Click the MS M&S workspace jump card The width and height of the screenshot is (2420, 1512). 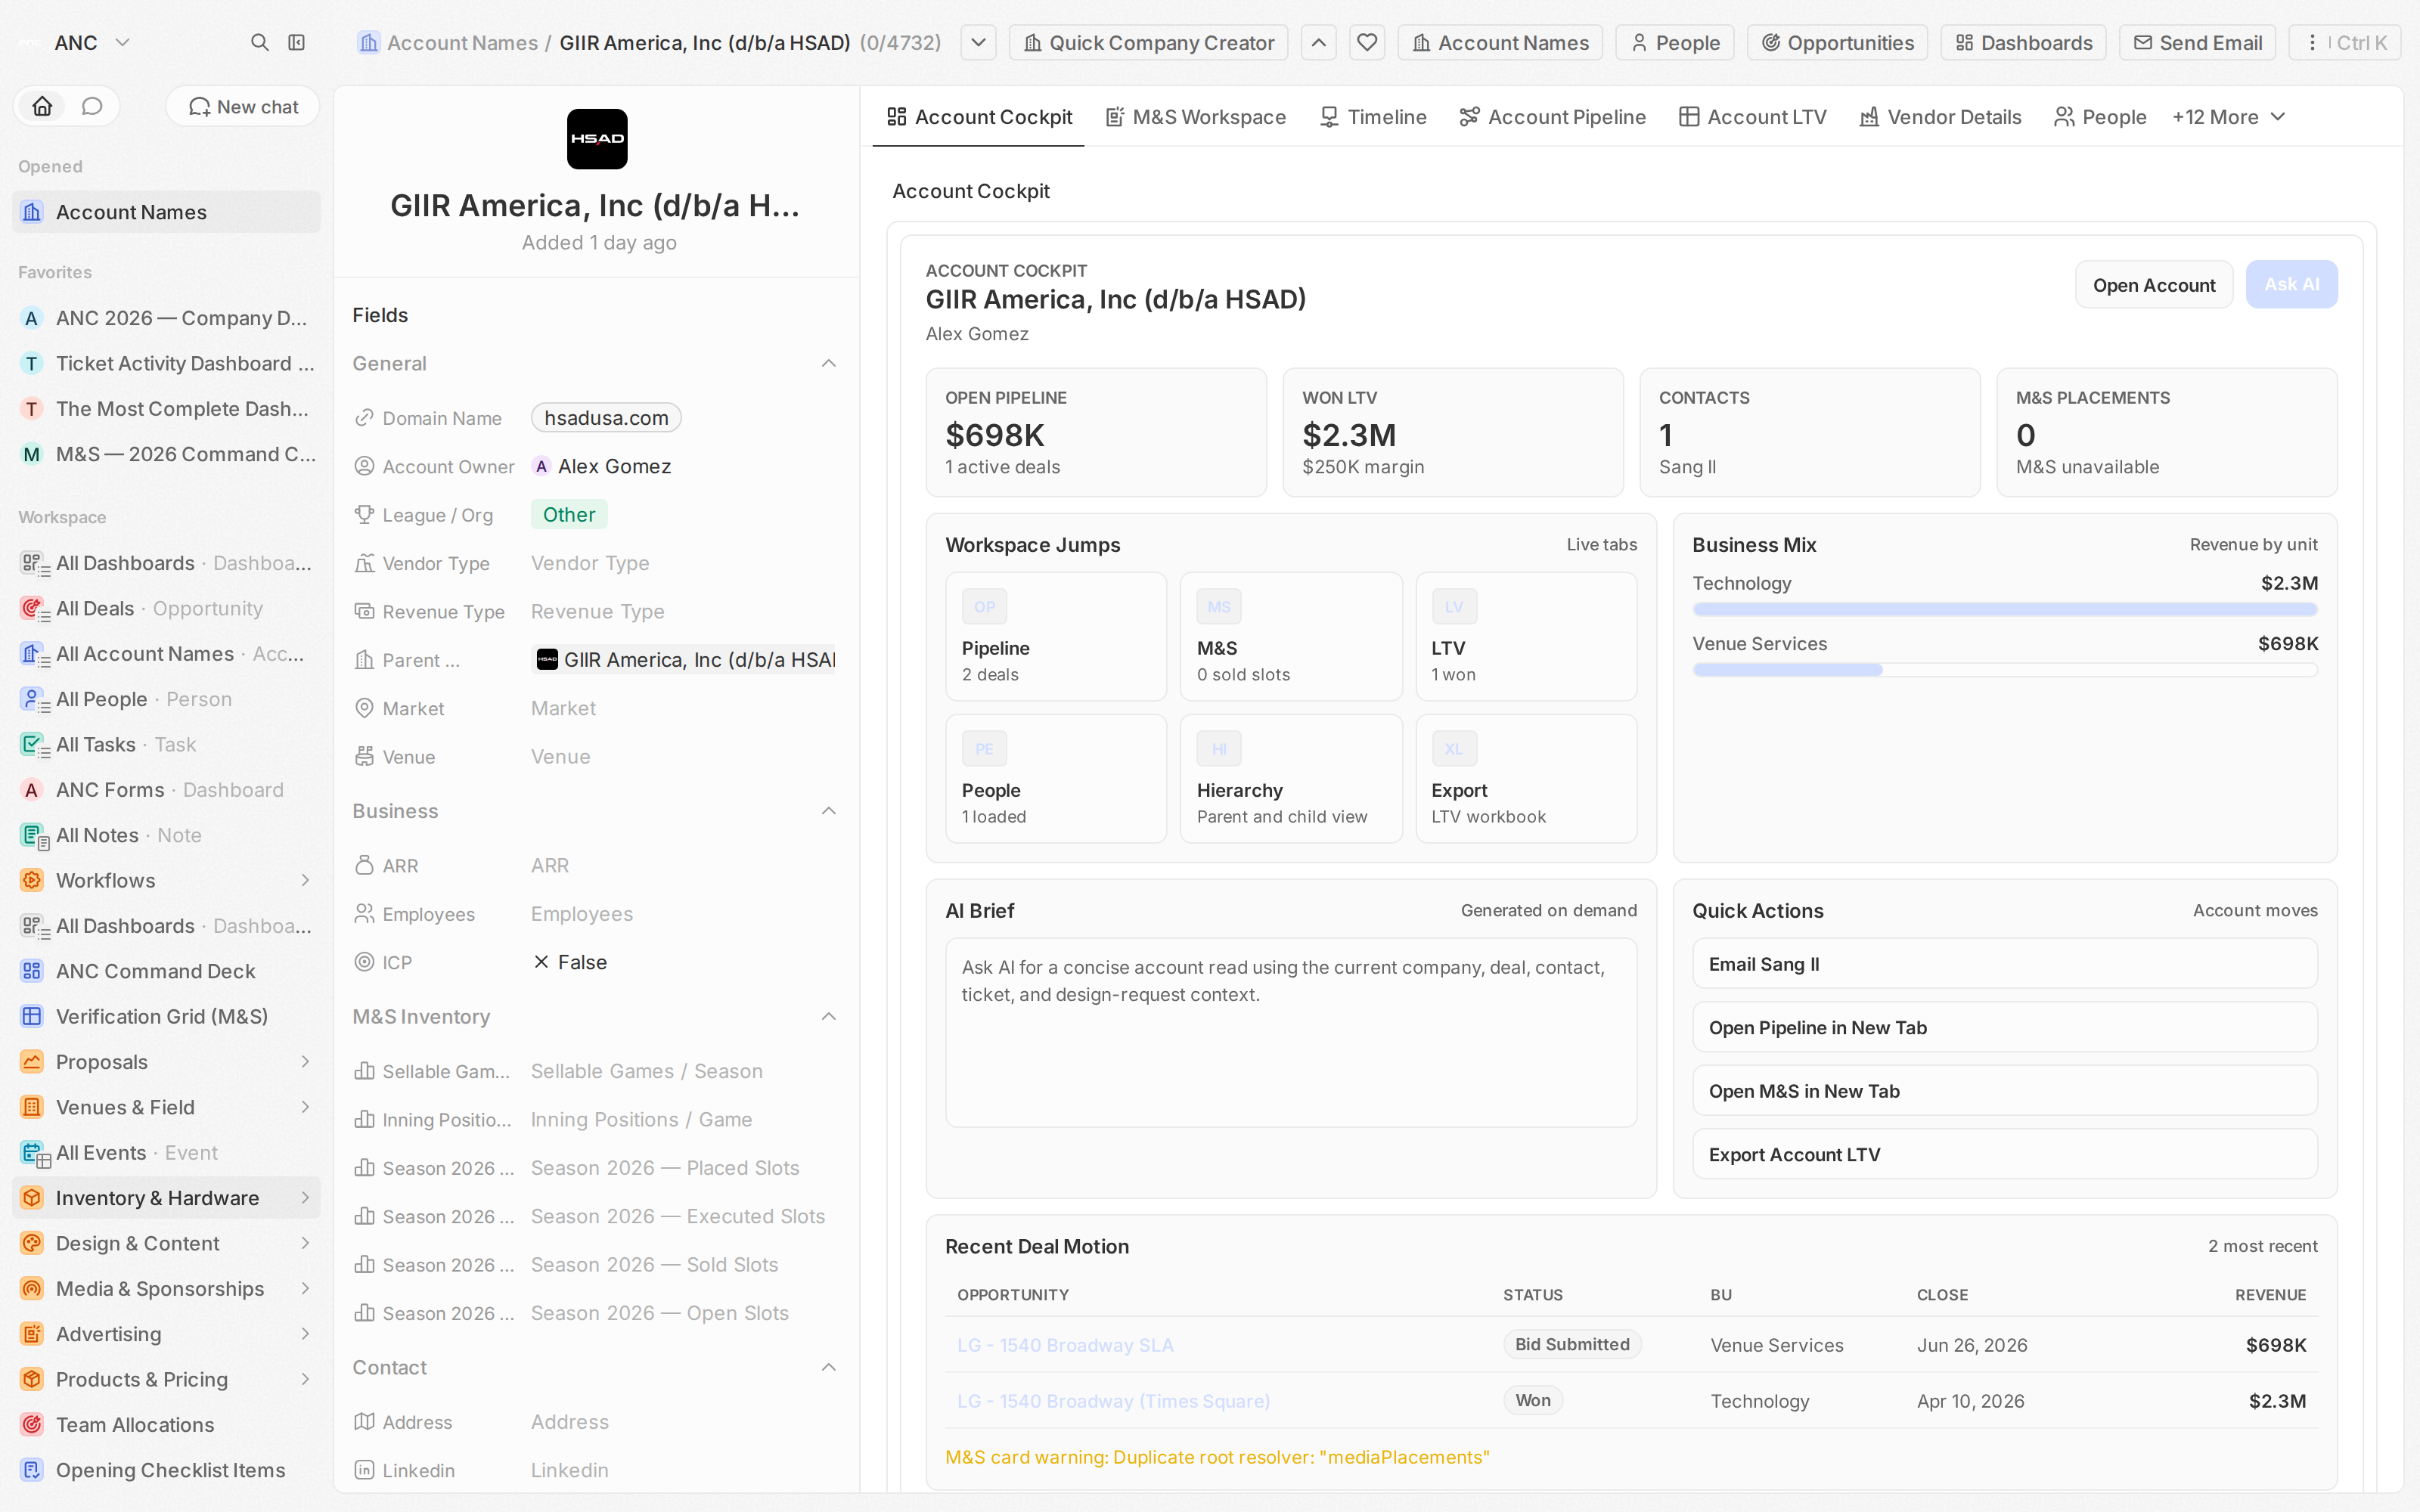point(1291,636)
